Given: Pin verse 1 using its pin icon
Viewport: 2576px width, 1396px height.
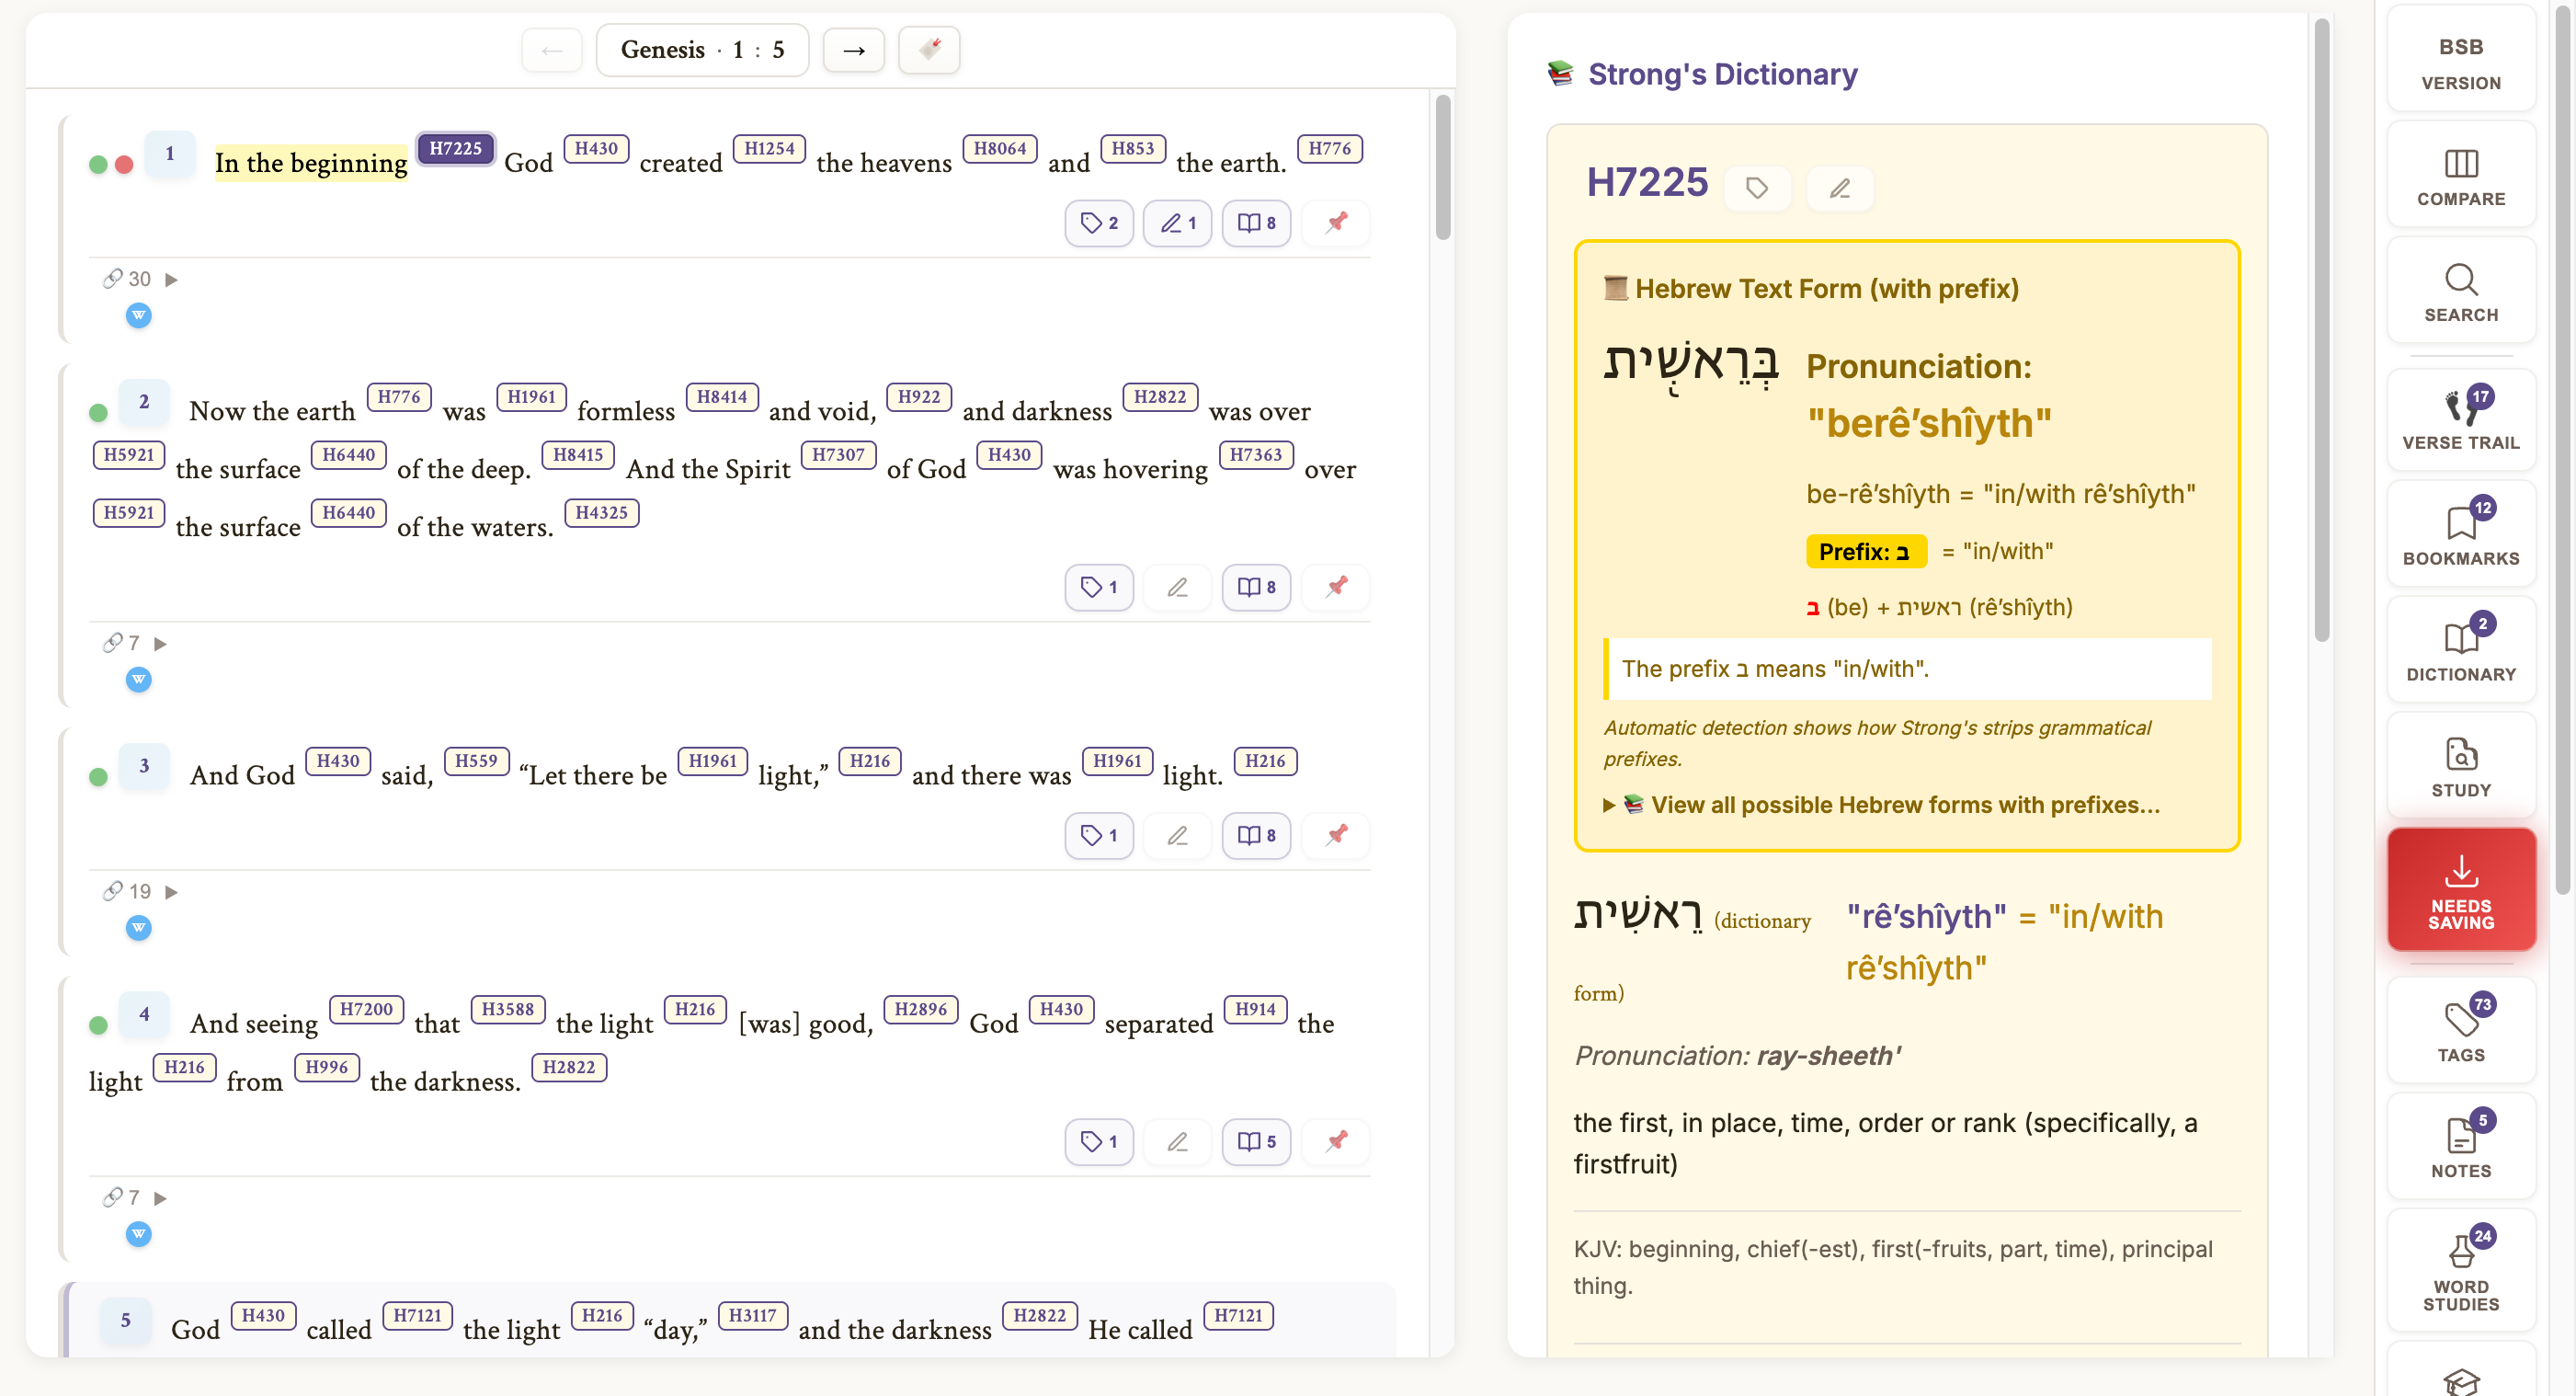Looking at the screenshot, I should pyautogui.click(x=1336, y=223).
